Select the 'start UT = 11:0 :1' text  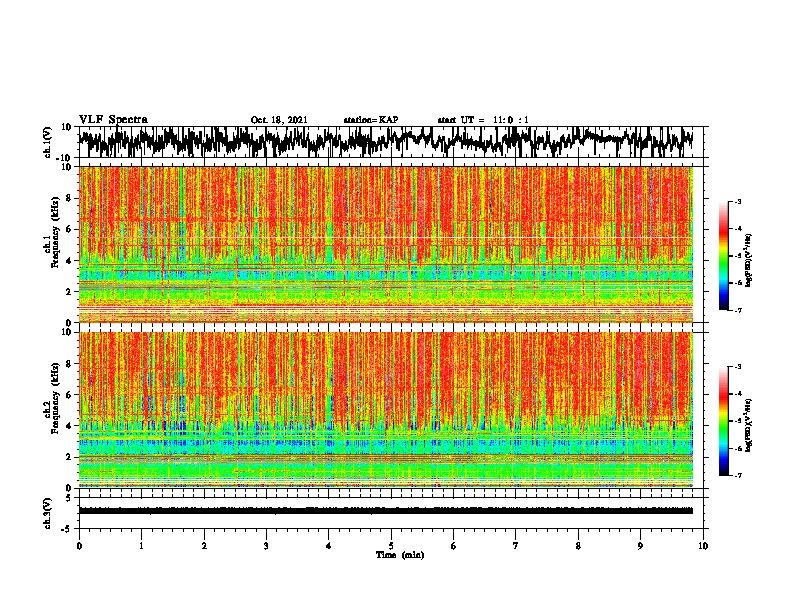483,120
